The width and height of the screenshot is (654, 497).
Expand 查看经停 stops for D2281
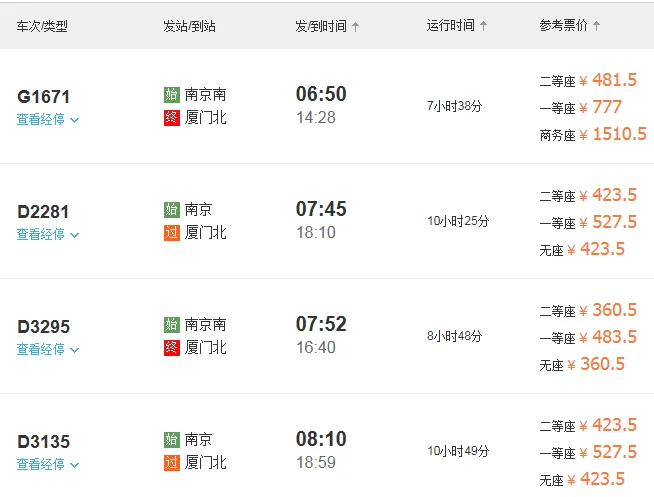(47, 235)
